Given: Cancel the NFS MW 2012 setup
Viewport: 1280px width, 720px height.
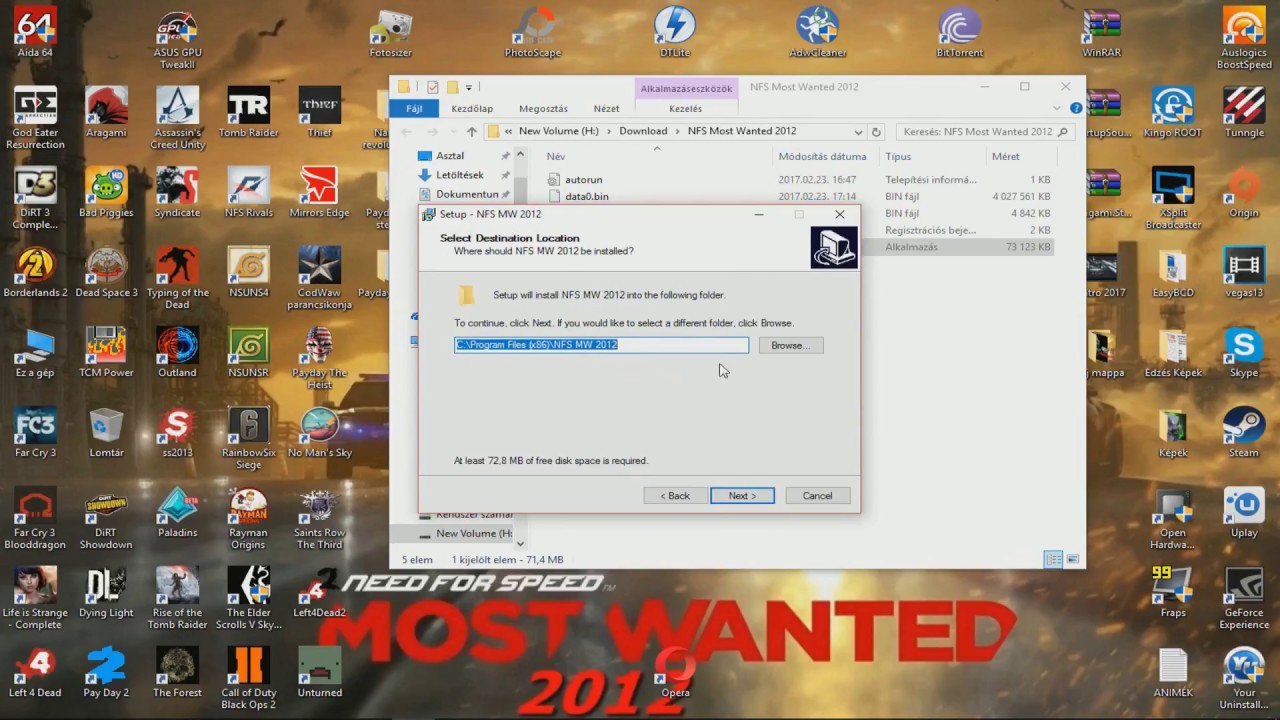Looking at the screenshot, I should [x=817, y=496].
